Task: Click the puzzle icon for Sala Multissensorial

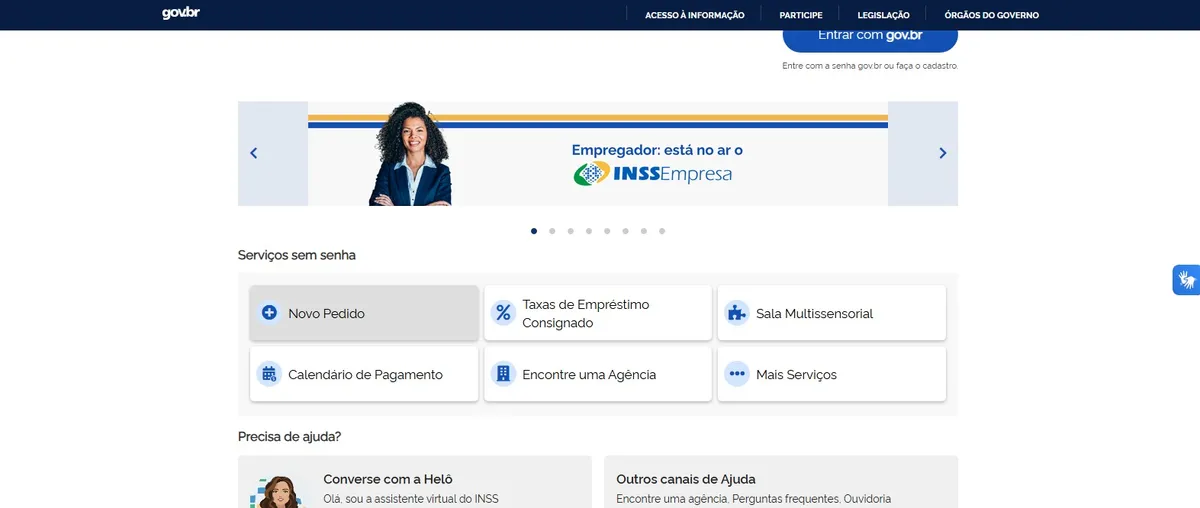Action: pyautogui.click(x=737, y=313)
